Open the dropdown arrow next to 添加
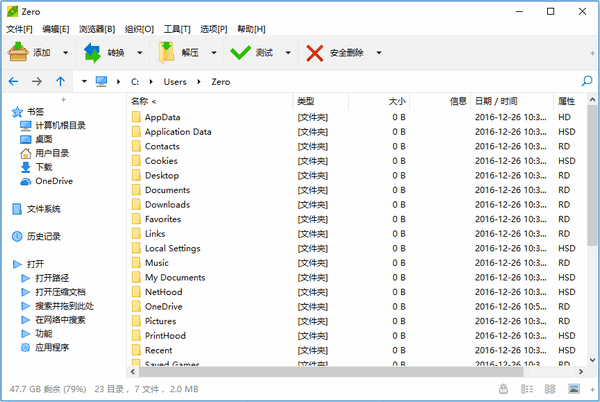The height and width of the screenshot is (402, 600). [66, 52]
